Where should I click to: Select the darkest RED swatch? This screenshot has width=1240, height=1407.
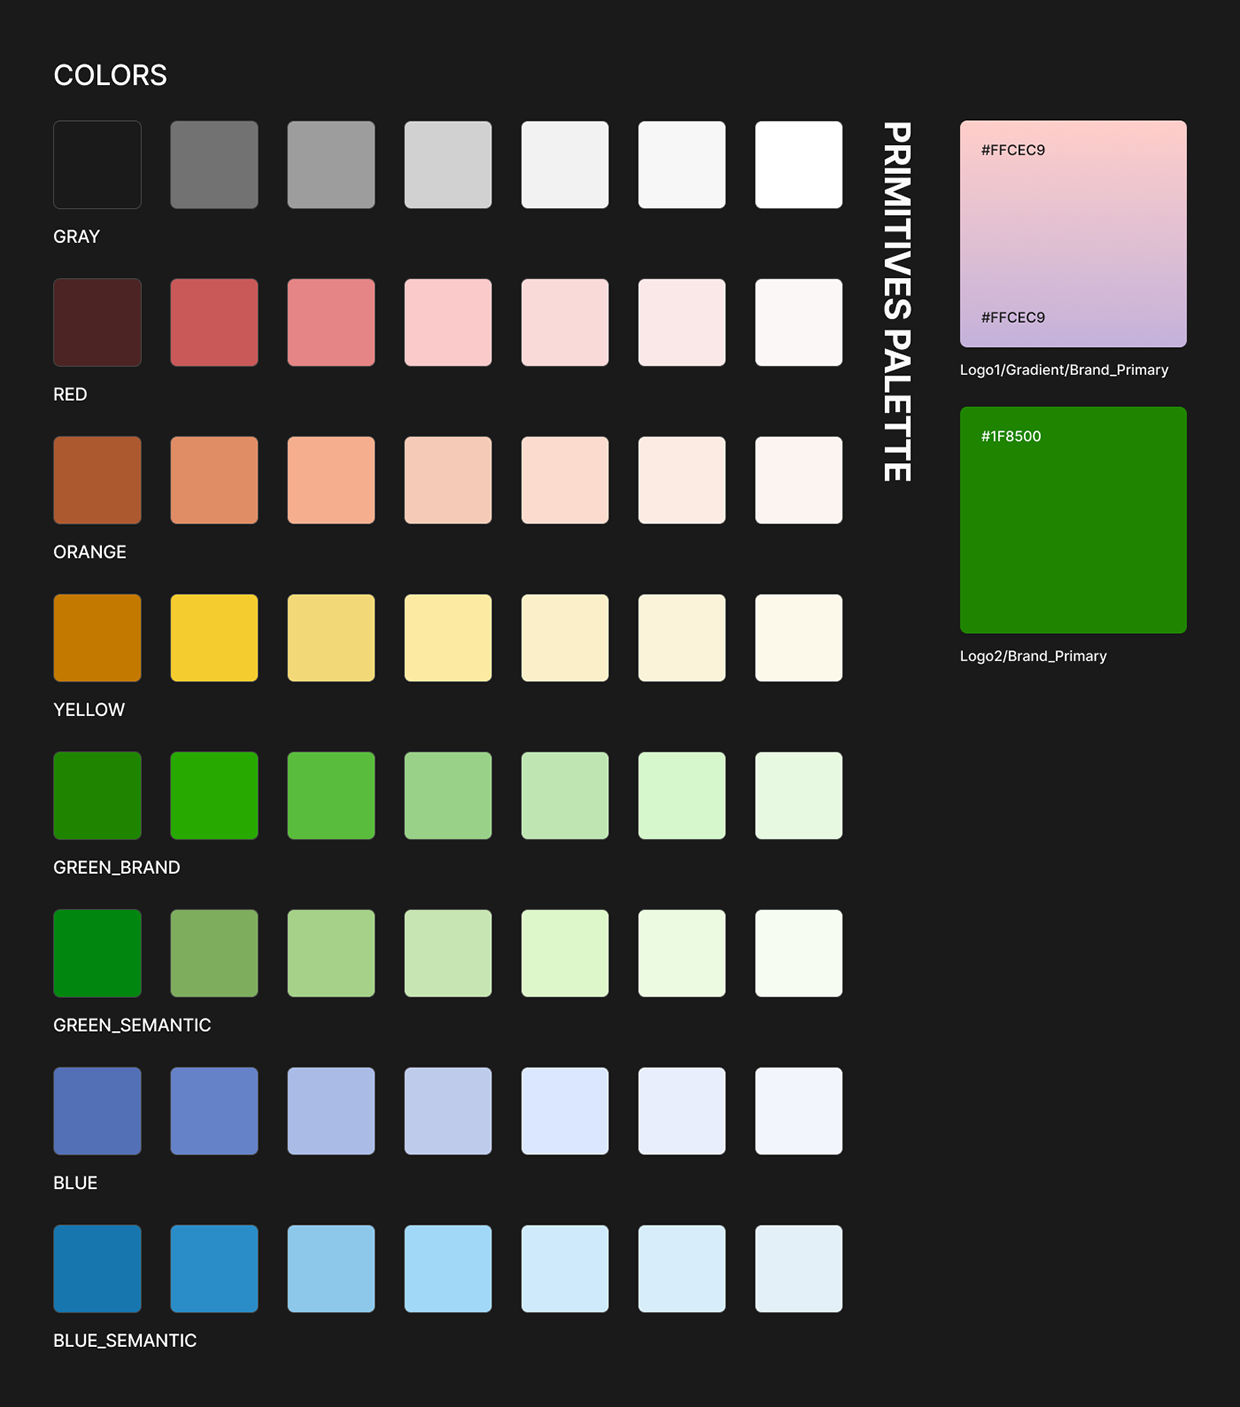coord(97,322)
